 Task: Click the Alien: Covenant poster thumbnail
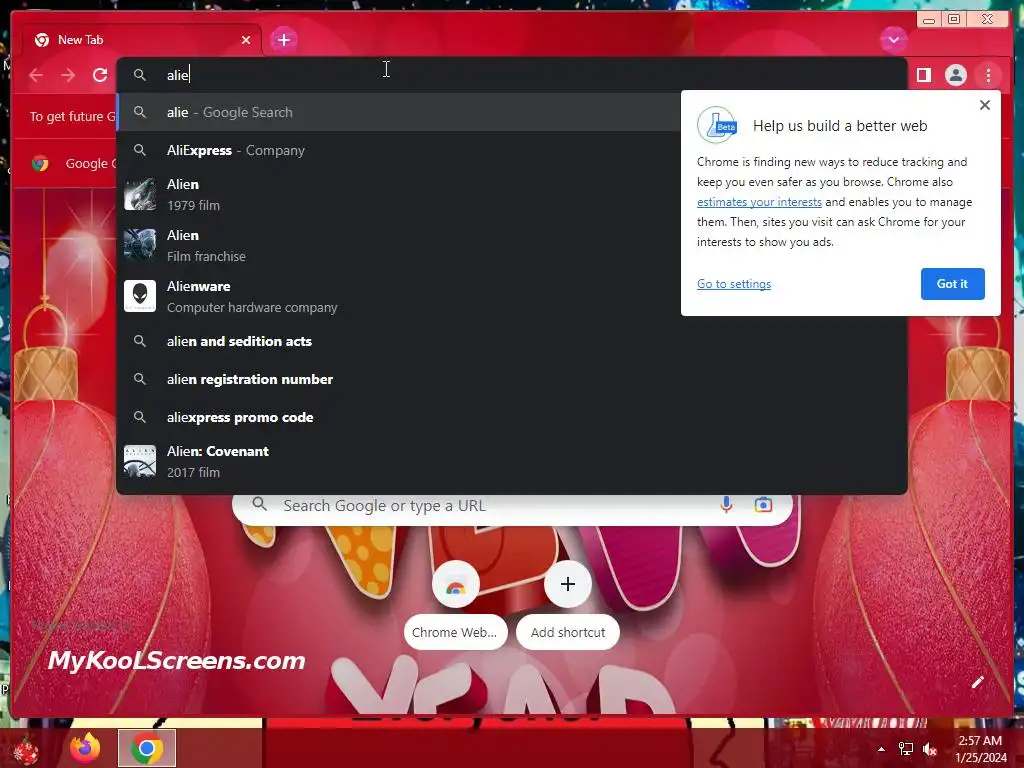point(140,461)
